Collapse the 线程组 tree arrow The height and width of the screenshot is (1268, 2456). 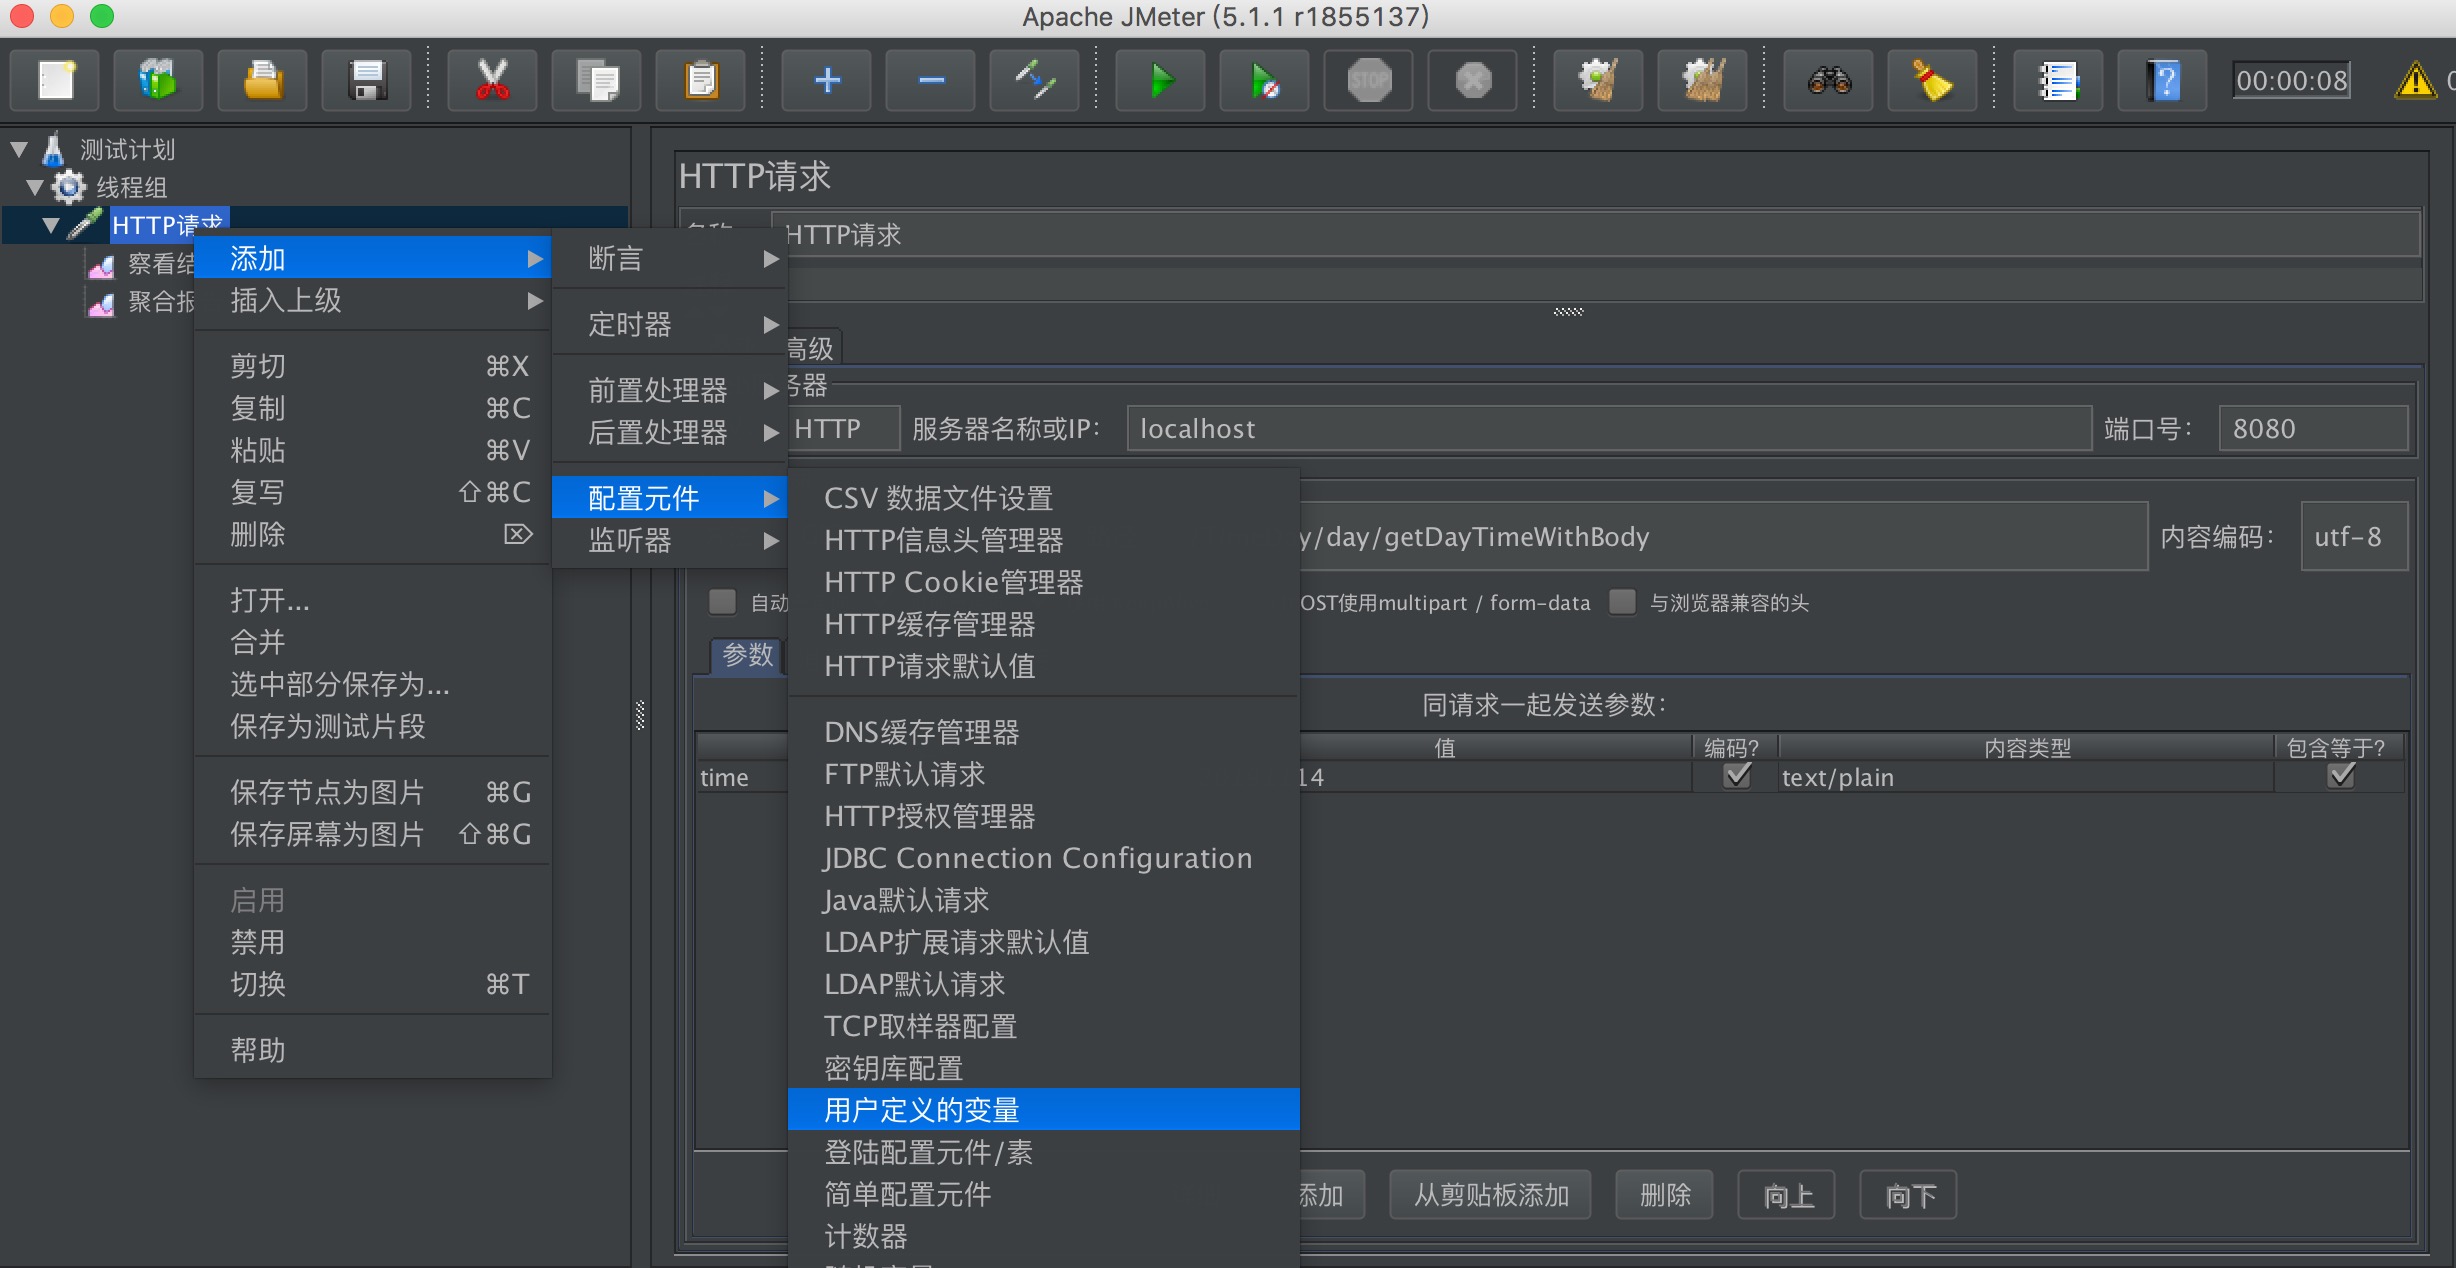(35, 187)
